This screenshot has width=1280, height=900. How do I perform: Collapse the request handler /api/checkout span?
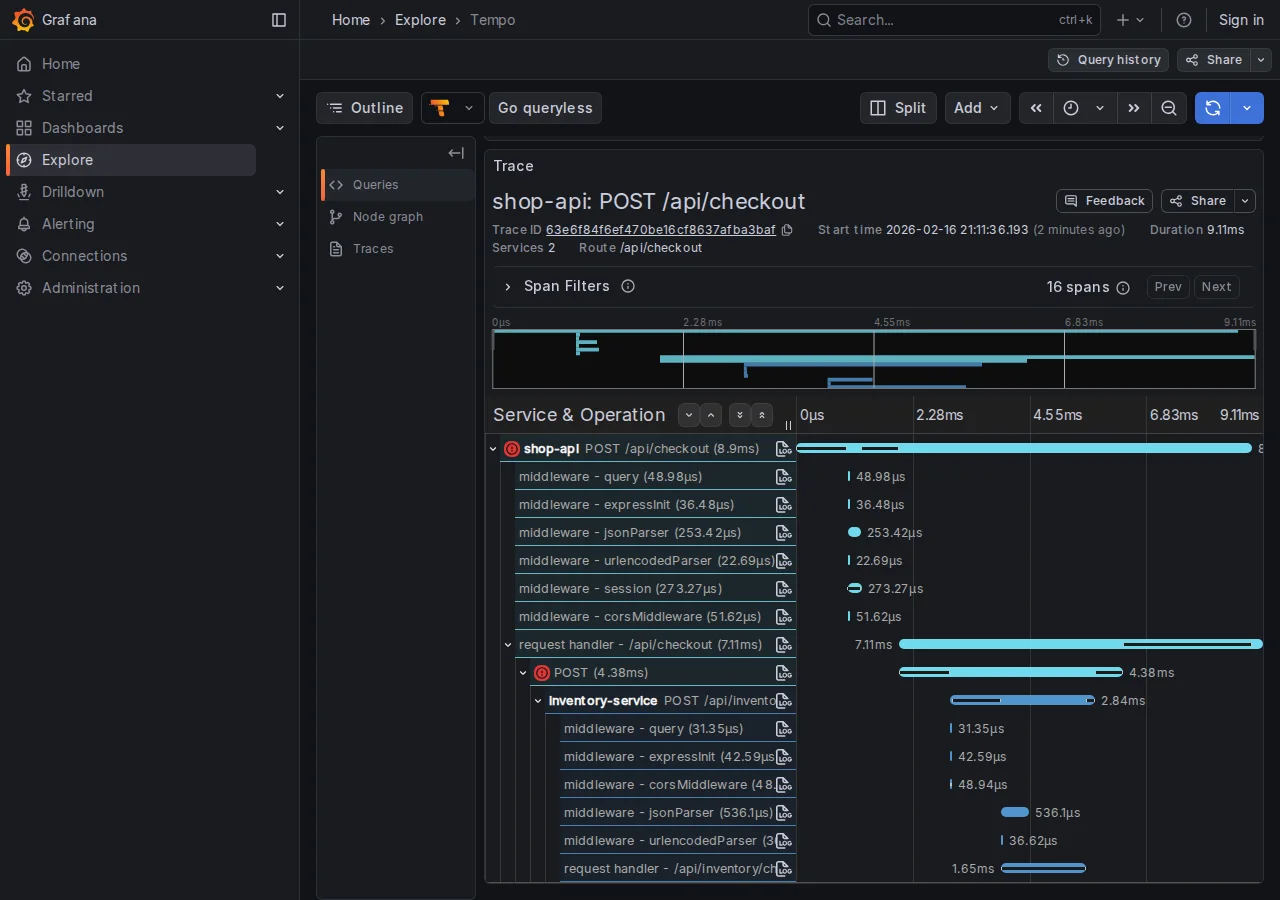[508, 645]
